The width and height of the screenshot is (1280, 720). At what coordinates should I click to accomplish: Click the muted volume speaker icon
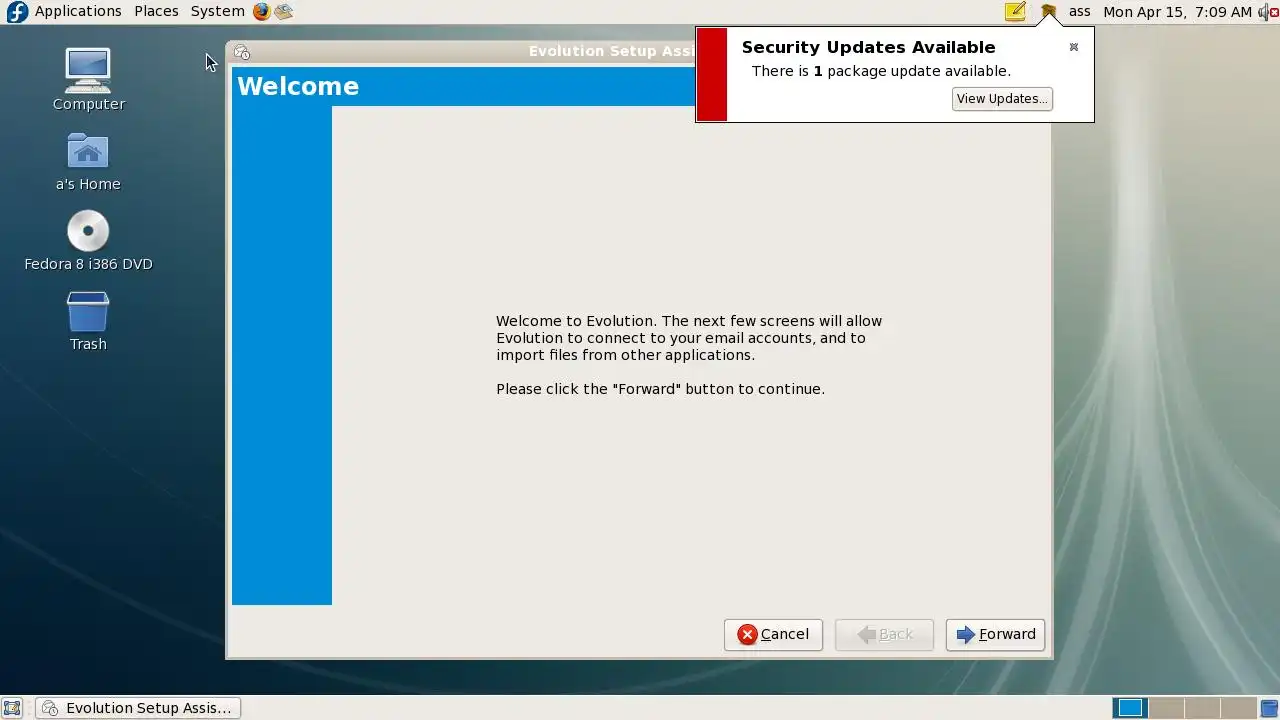(x=1268, y=12)
